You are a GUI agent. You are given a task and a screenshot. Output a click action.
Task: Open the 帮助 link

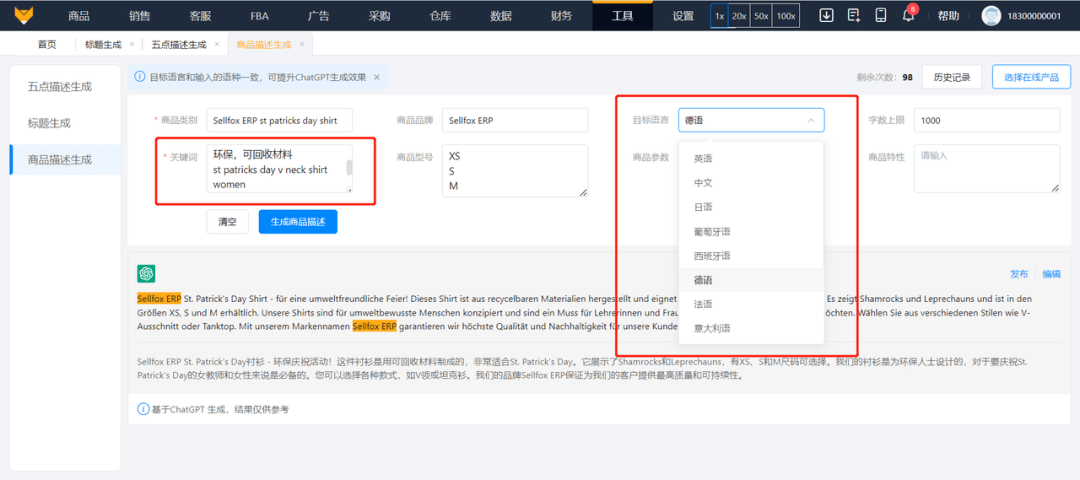pyautogui.click(x=948, y=16)
